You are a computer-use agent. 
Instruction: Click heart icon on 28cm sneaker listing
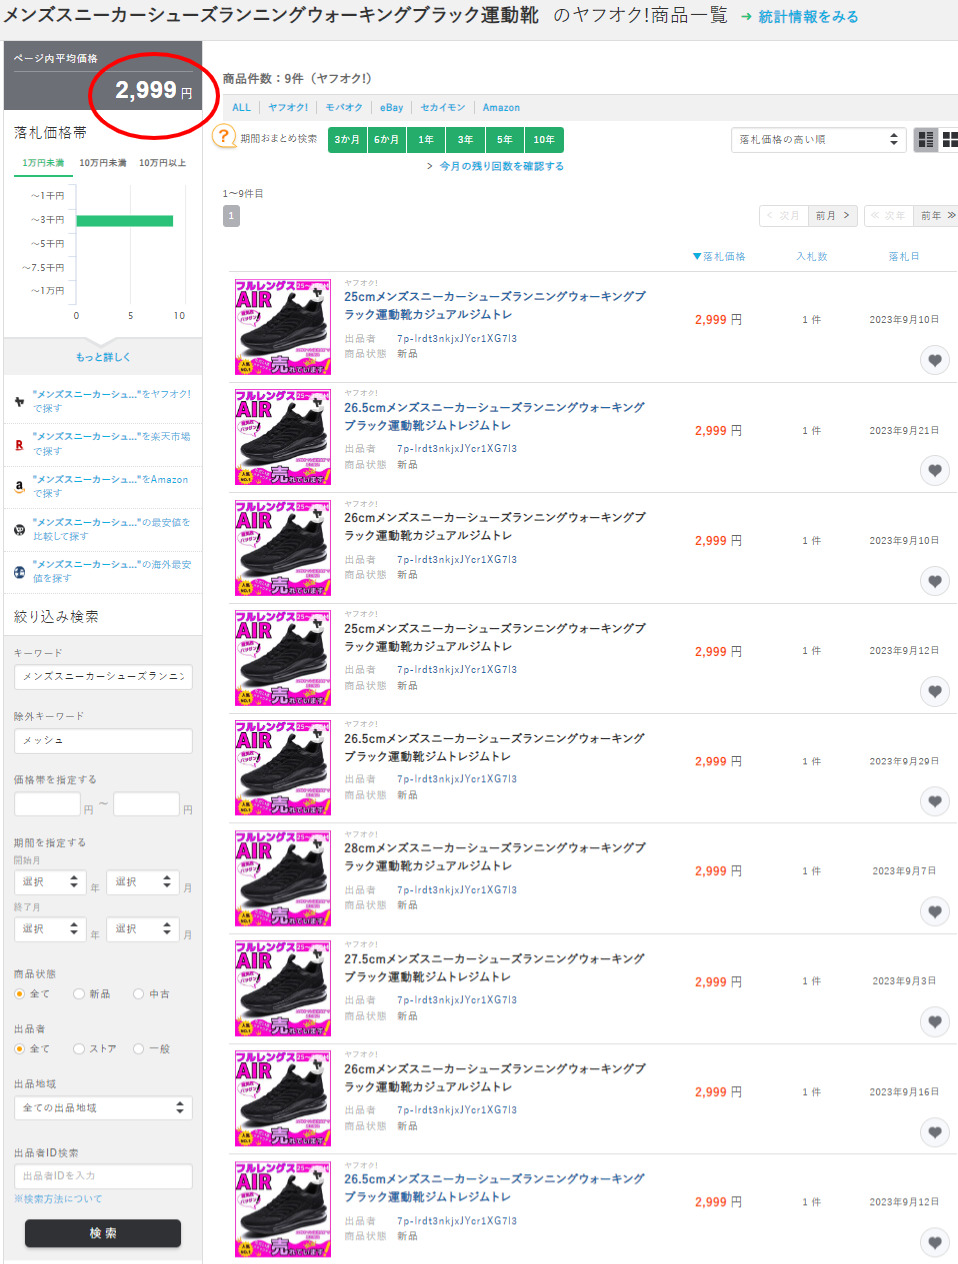[934, 912]
